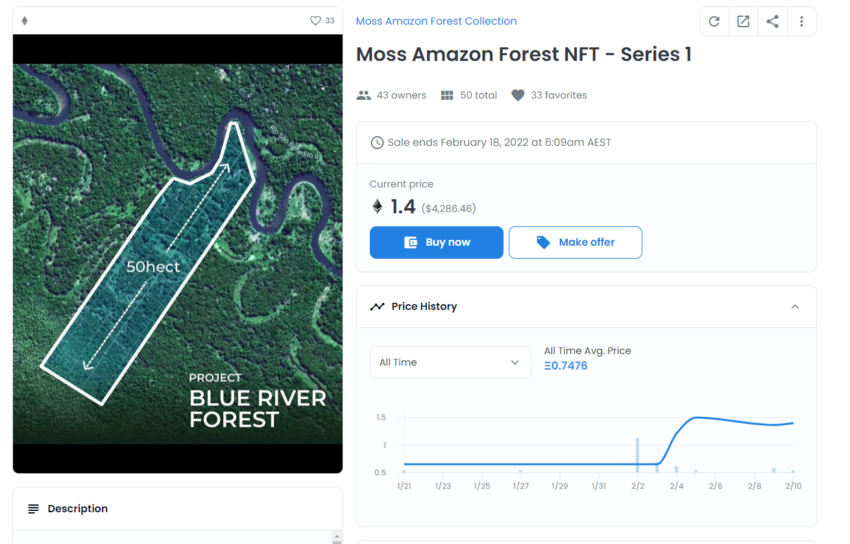Click the 2/2 volume bar in chart
Image resolution: width=850 pixels, height=544 pixels.
coord(637,455)
